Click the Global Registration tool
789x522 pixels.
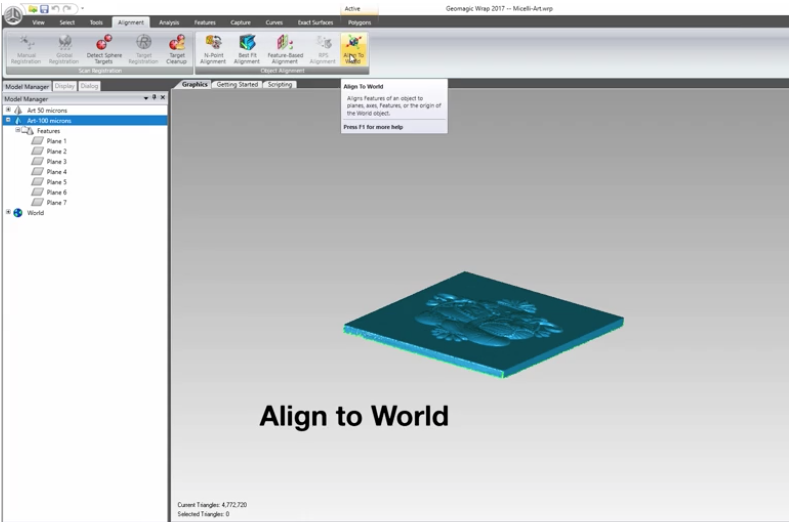pyautogui.click(x=64, y=49)
